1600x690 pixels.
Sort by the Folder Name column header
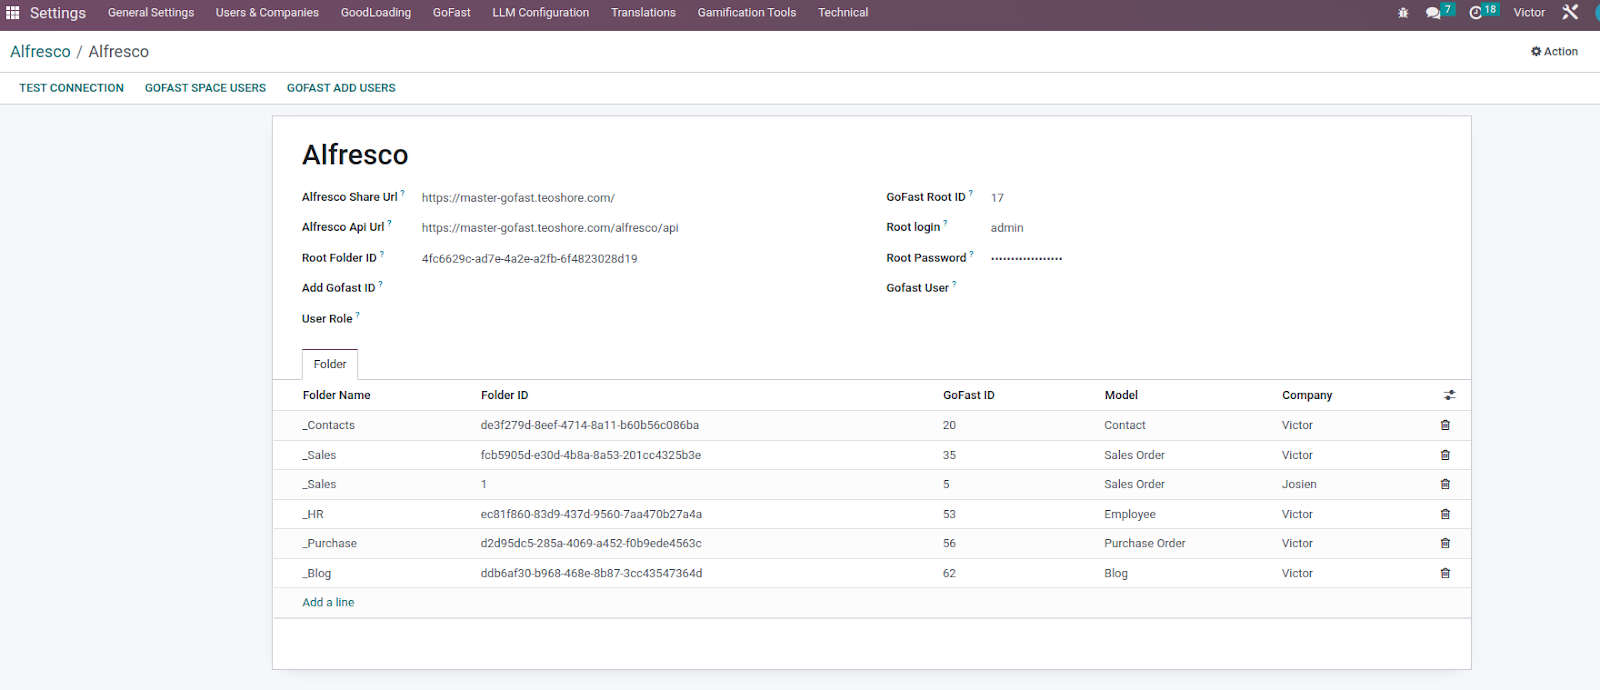click(x=337, y=395)
